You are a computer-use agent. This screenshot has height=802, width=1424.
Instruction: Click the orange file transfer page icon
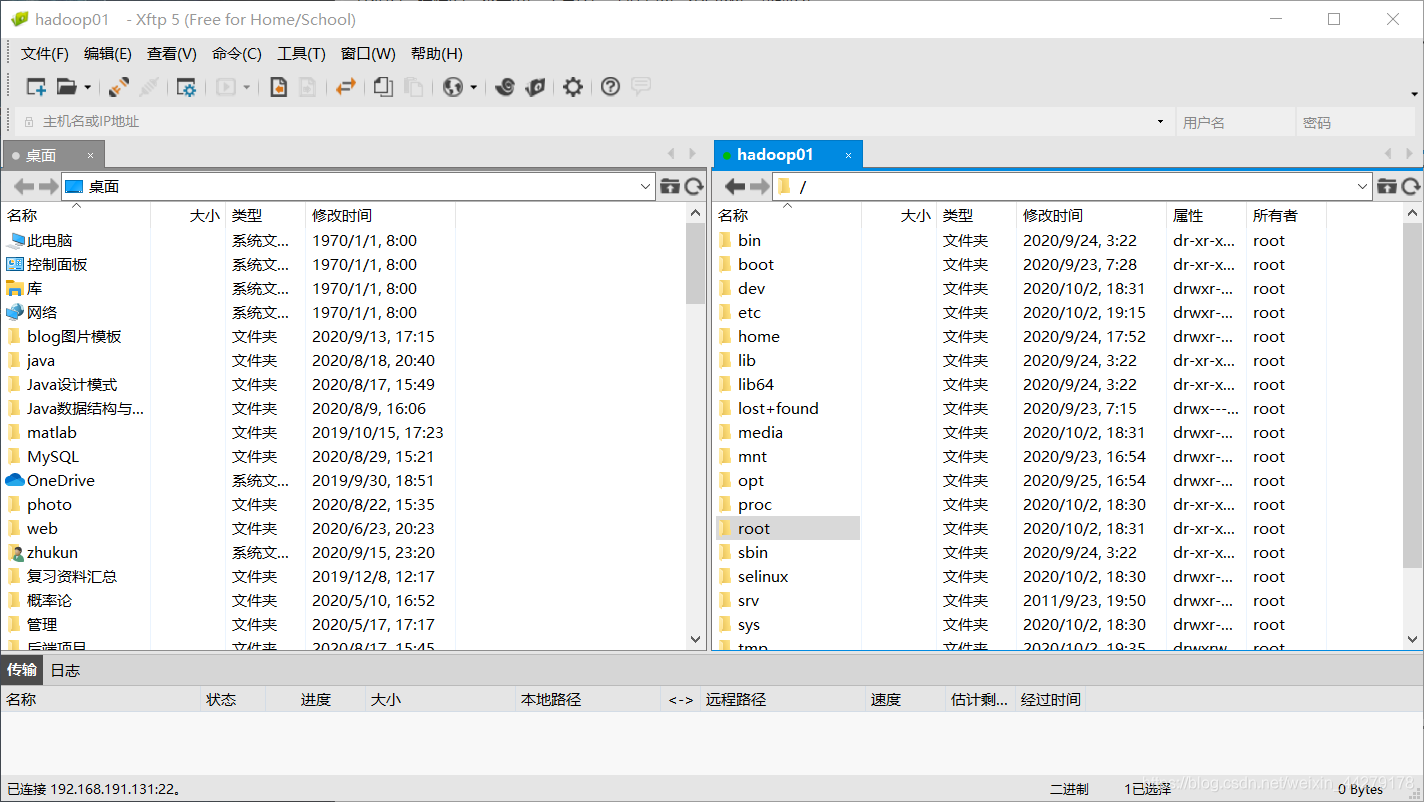coord(279,87)
